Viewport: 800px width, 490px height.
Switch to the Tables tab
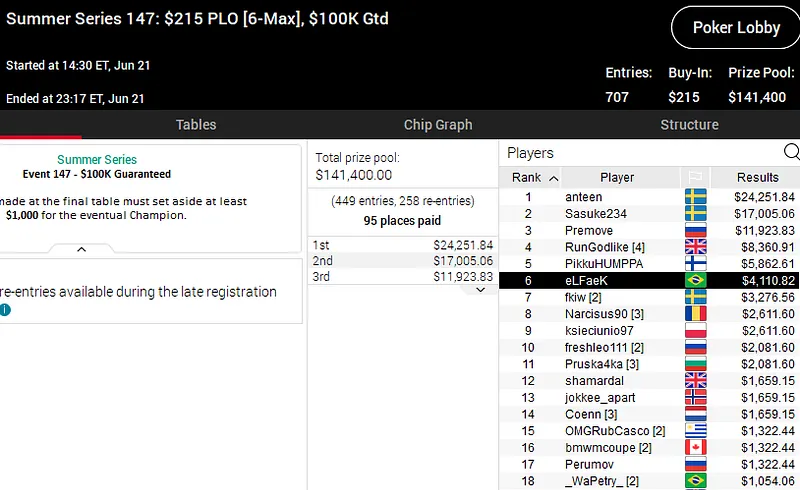[x=196, y=125]
